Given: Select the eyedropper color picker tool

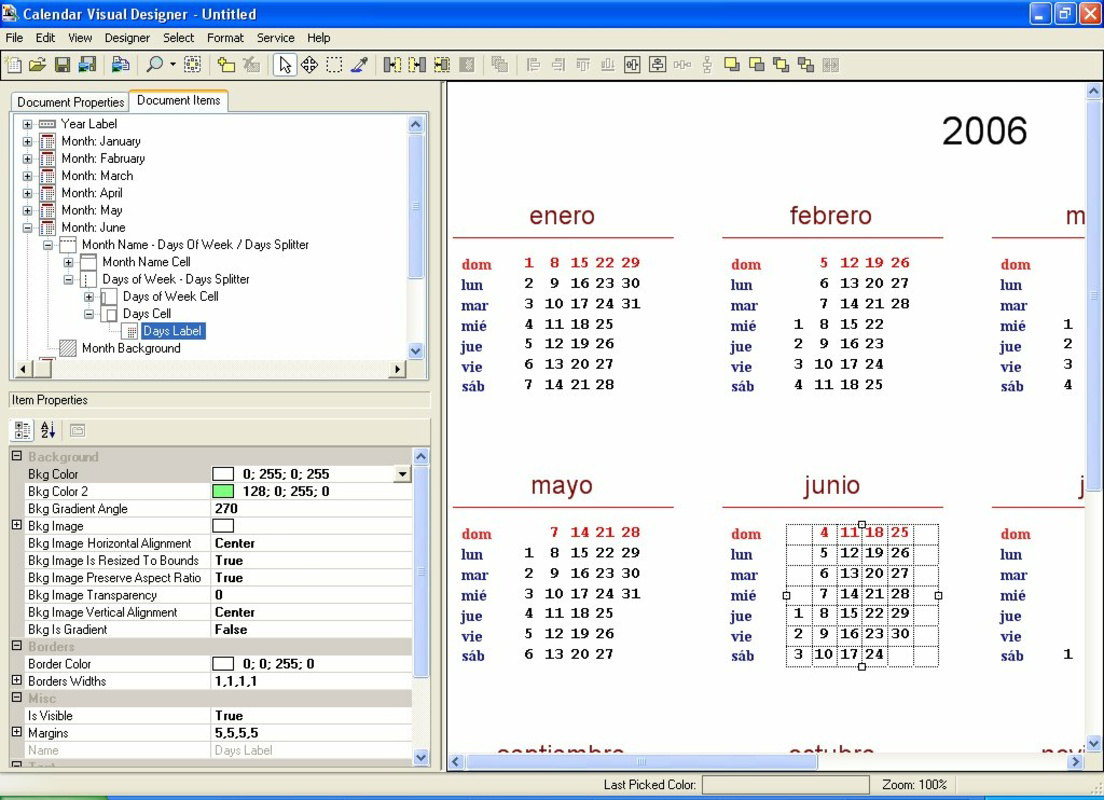Looking at the screenshot, I should click(x=359, y=65).
